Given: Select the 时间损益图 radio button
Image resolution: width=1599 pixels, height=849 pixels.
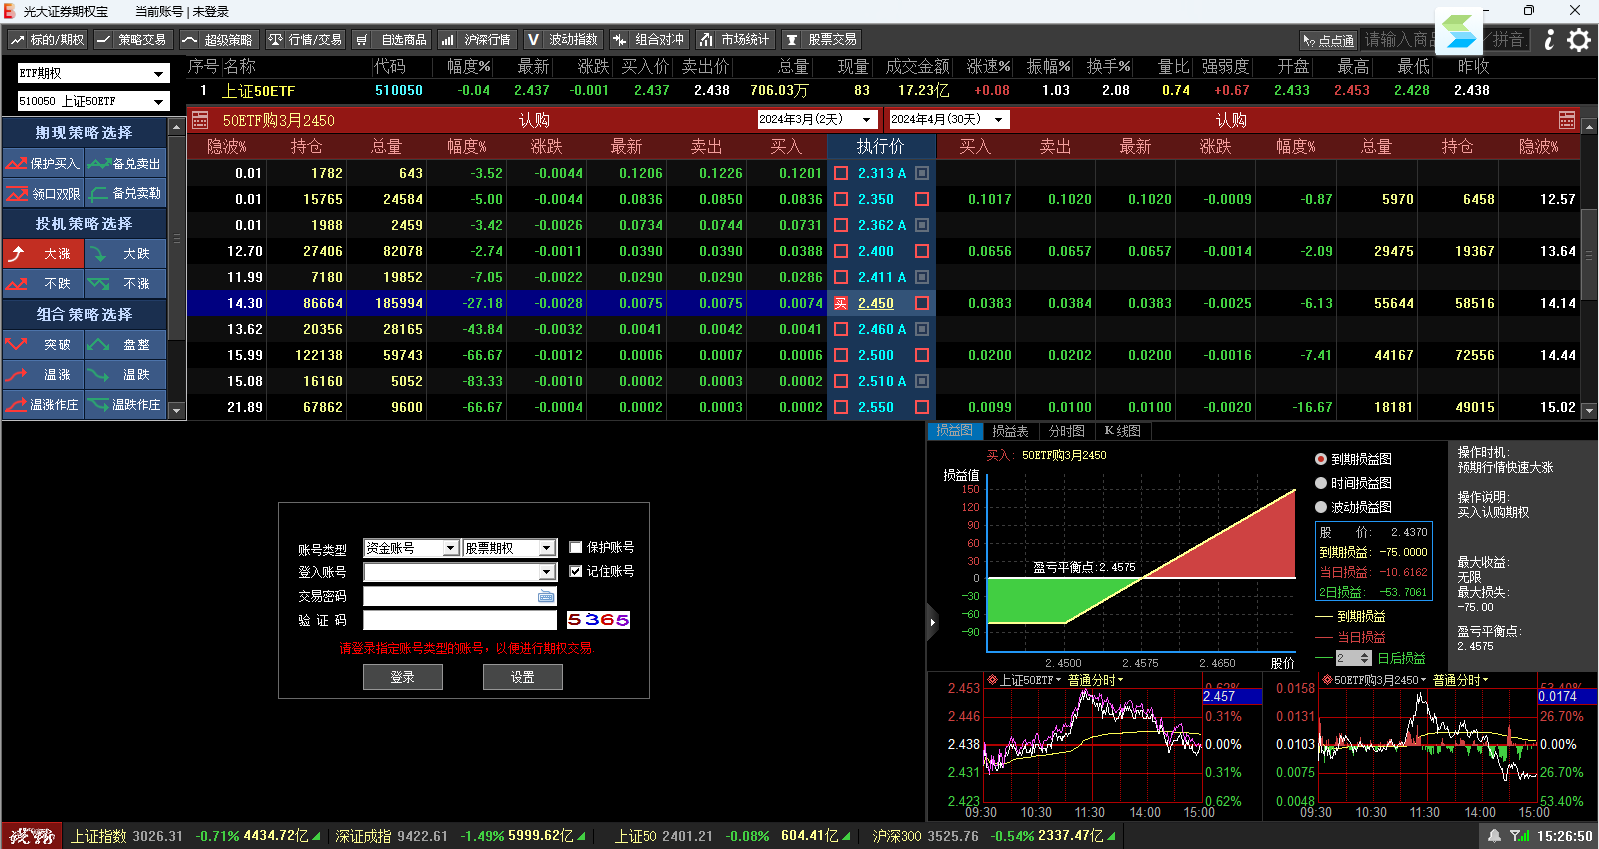Looking at the screenshot, I should point(1321,483).
